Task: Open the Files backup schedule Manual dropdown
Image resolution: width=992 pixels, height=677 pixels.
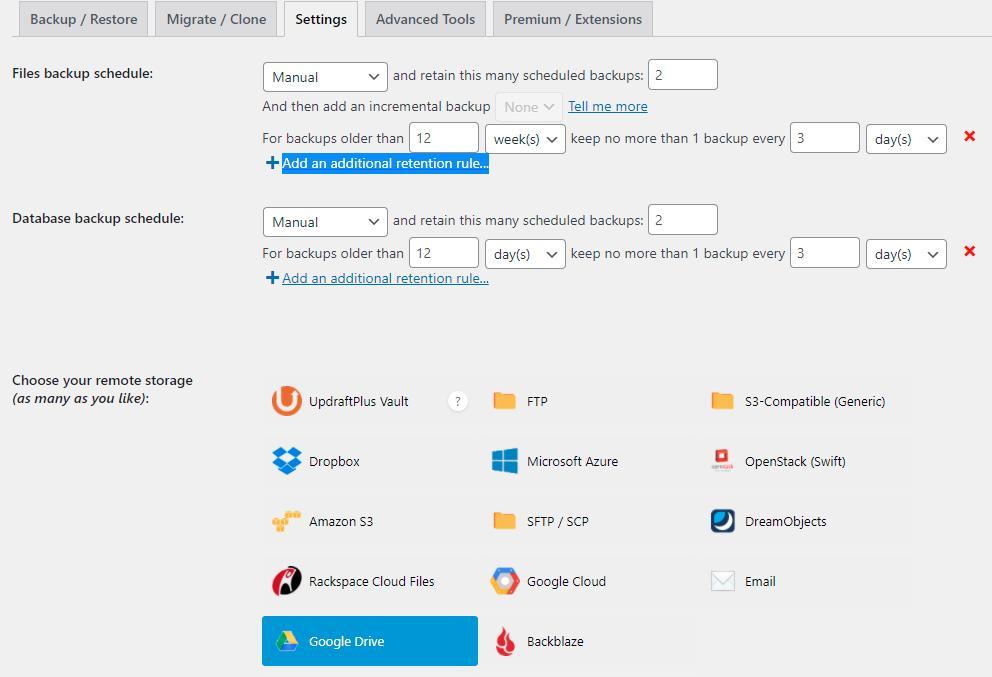Action: pyautogui.click(x=325, y=77)
